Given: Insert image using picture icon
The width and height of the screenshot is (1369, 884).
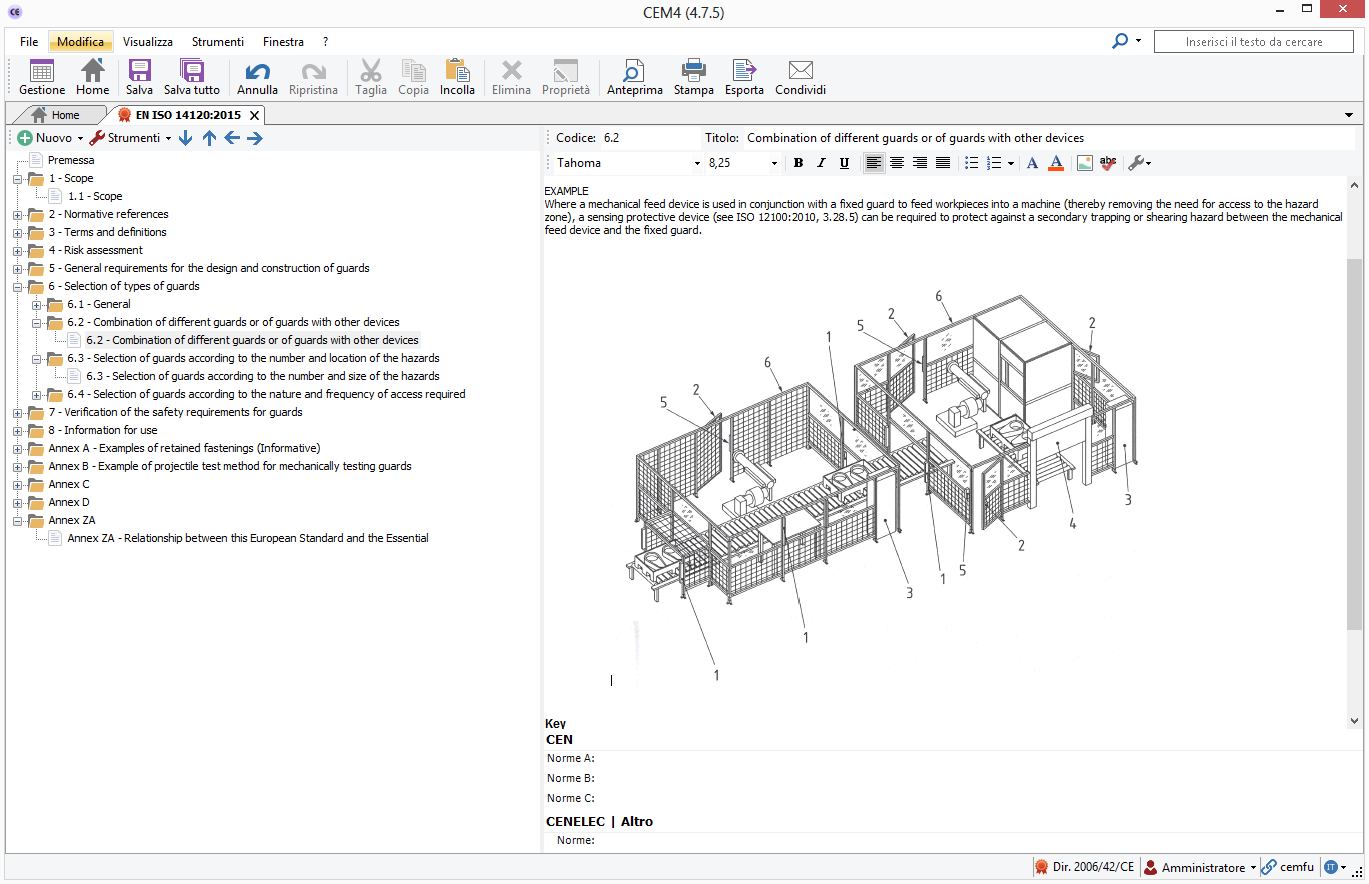Looking at the screenshot, I should point(1084,163).
